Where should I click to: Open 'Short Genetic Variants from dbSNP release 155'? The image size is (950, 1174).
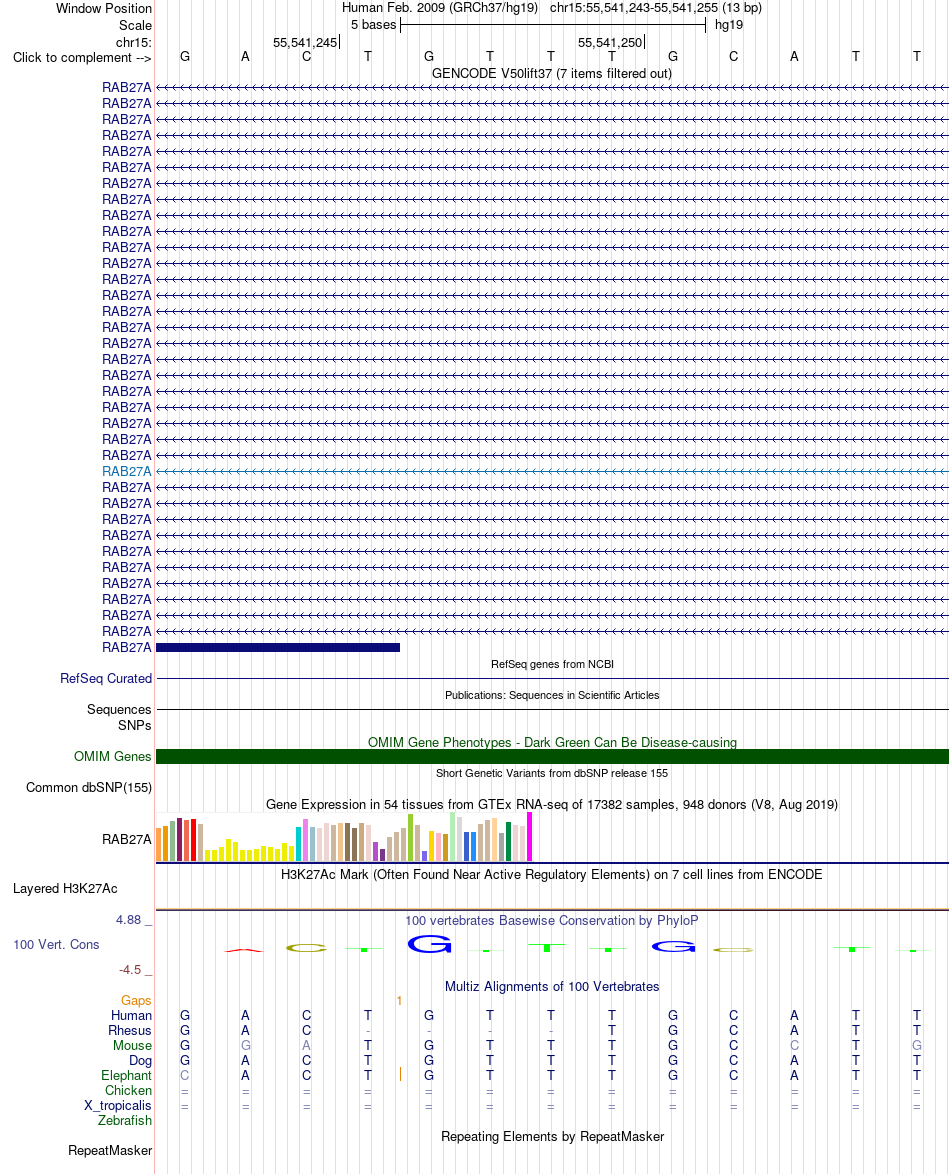tap(552, 773)
